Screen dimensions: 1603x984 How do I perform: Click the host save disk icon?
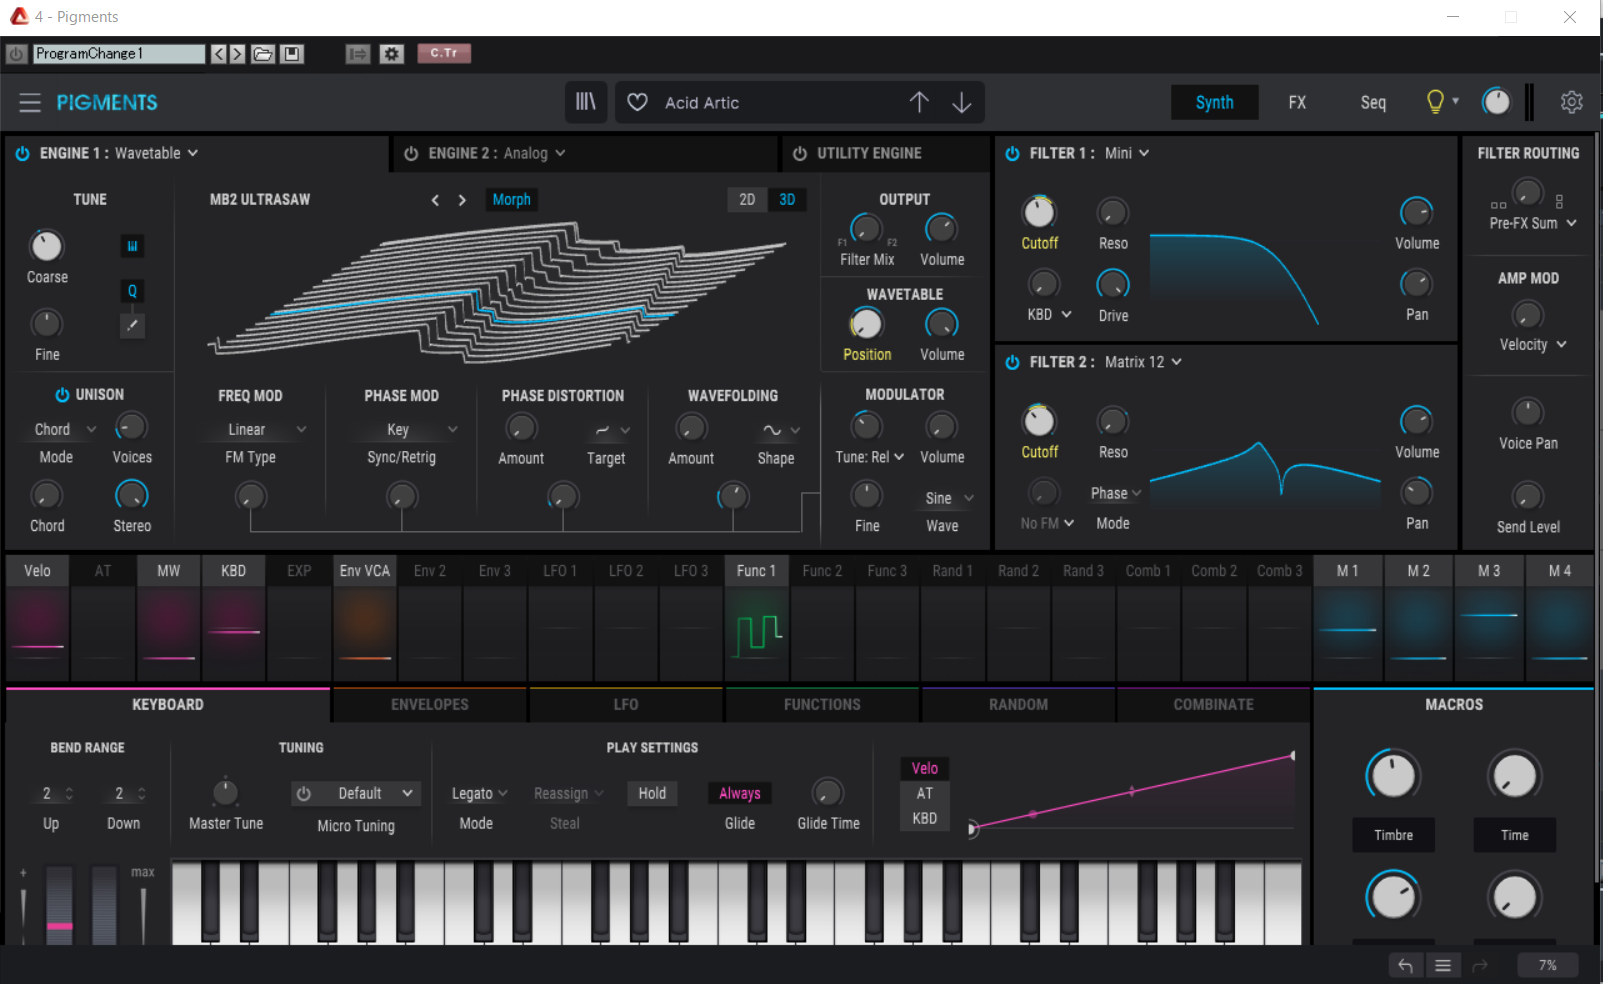pyautogui.click(x=292, y=54)
